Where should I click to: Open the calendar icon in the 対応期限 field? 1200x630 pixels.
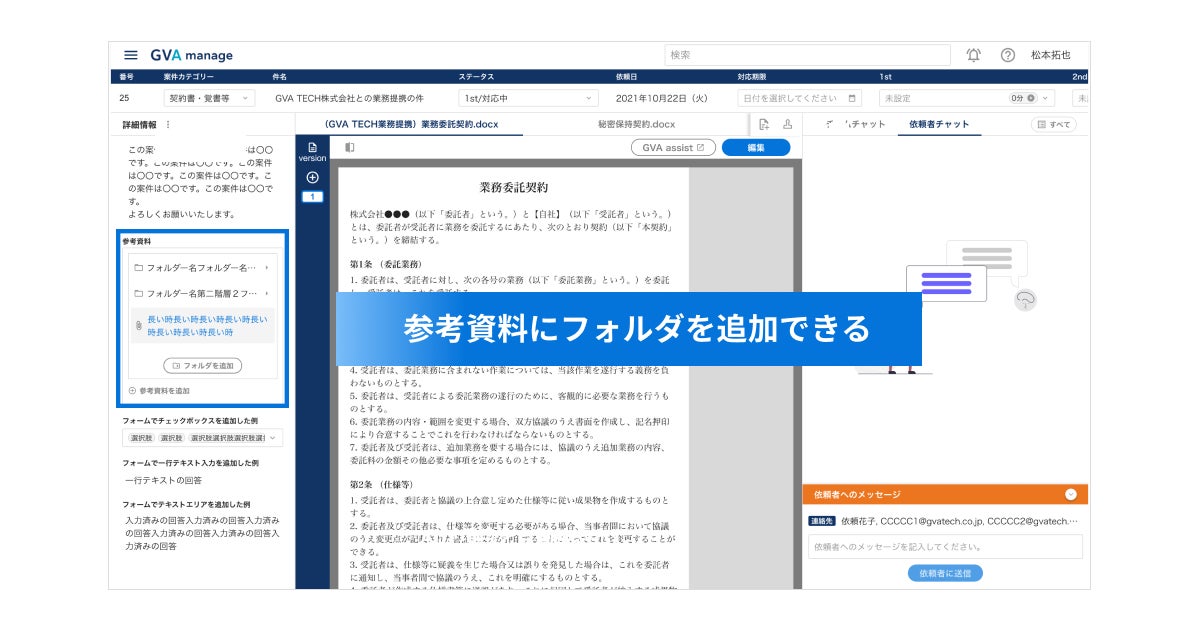[852, 98]
